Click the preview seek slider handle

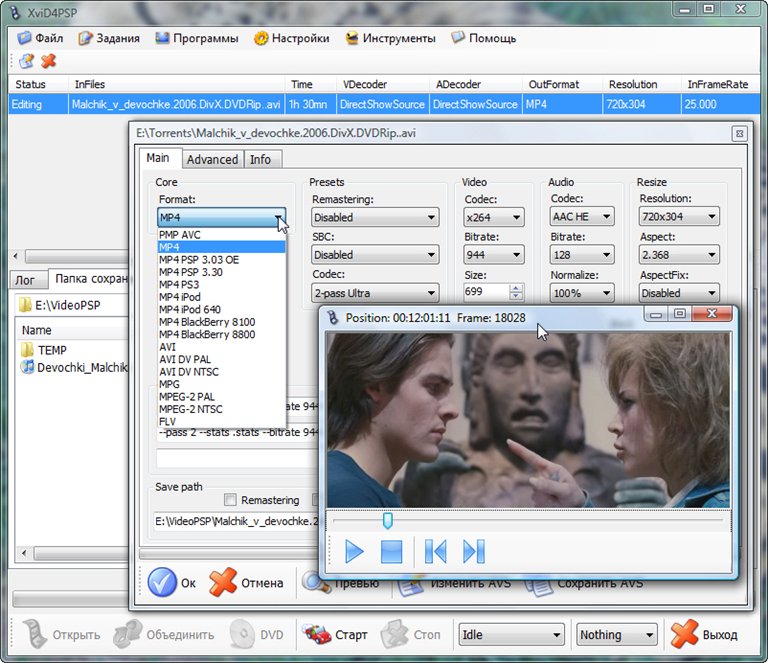click(x=387, y=521)
